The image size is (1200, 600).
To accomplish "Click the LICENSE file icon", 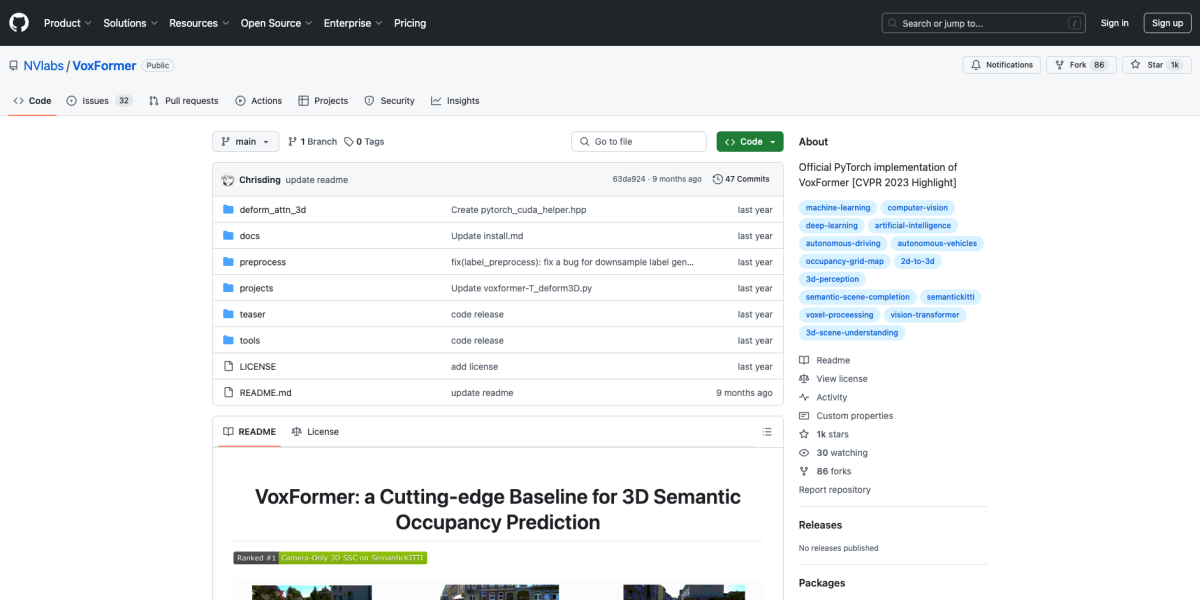I will (x=228, y=367).
